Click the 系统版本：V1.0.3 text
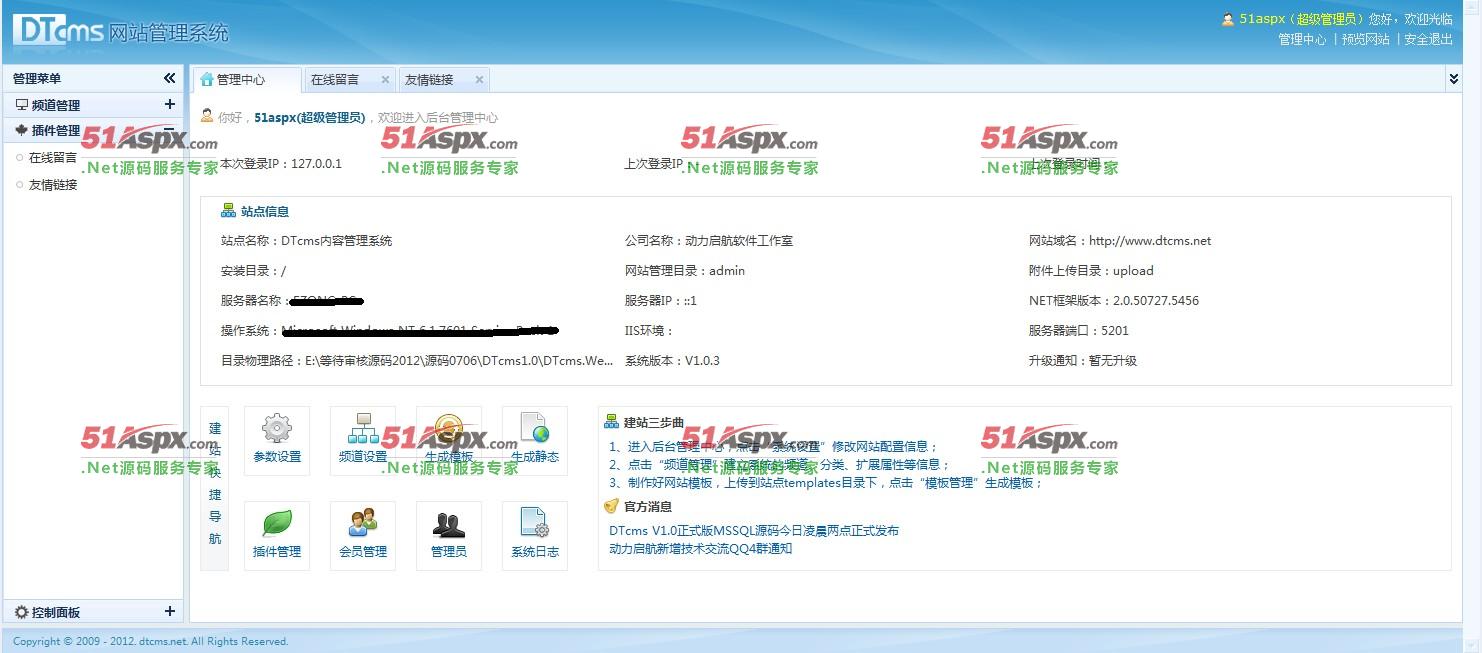Image resolution: width=1482 pixels, height=653 pixels. (672, 361)
